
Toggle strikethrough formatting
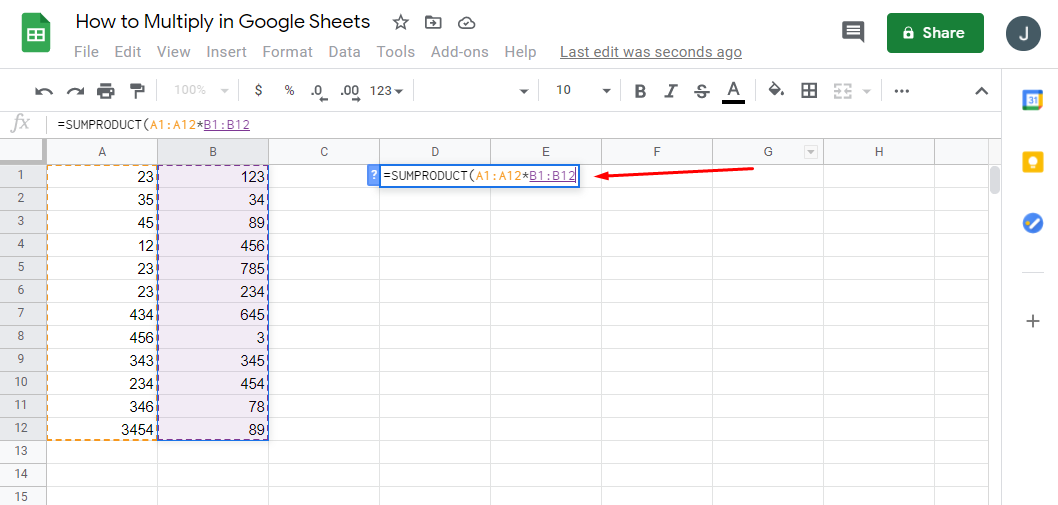tap(702, 91)
